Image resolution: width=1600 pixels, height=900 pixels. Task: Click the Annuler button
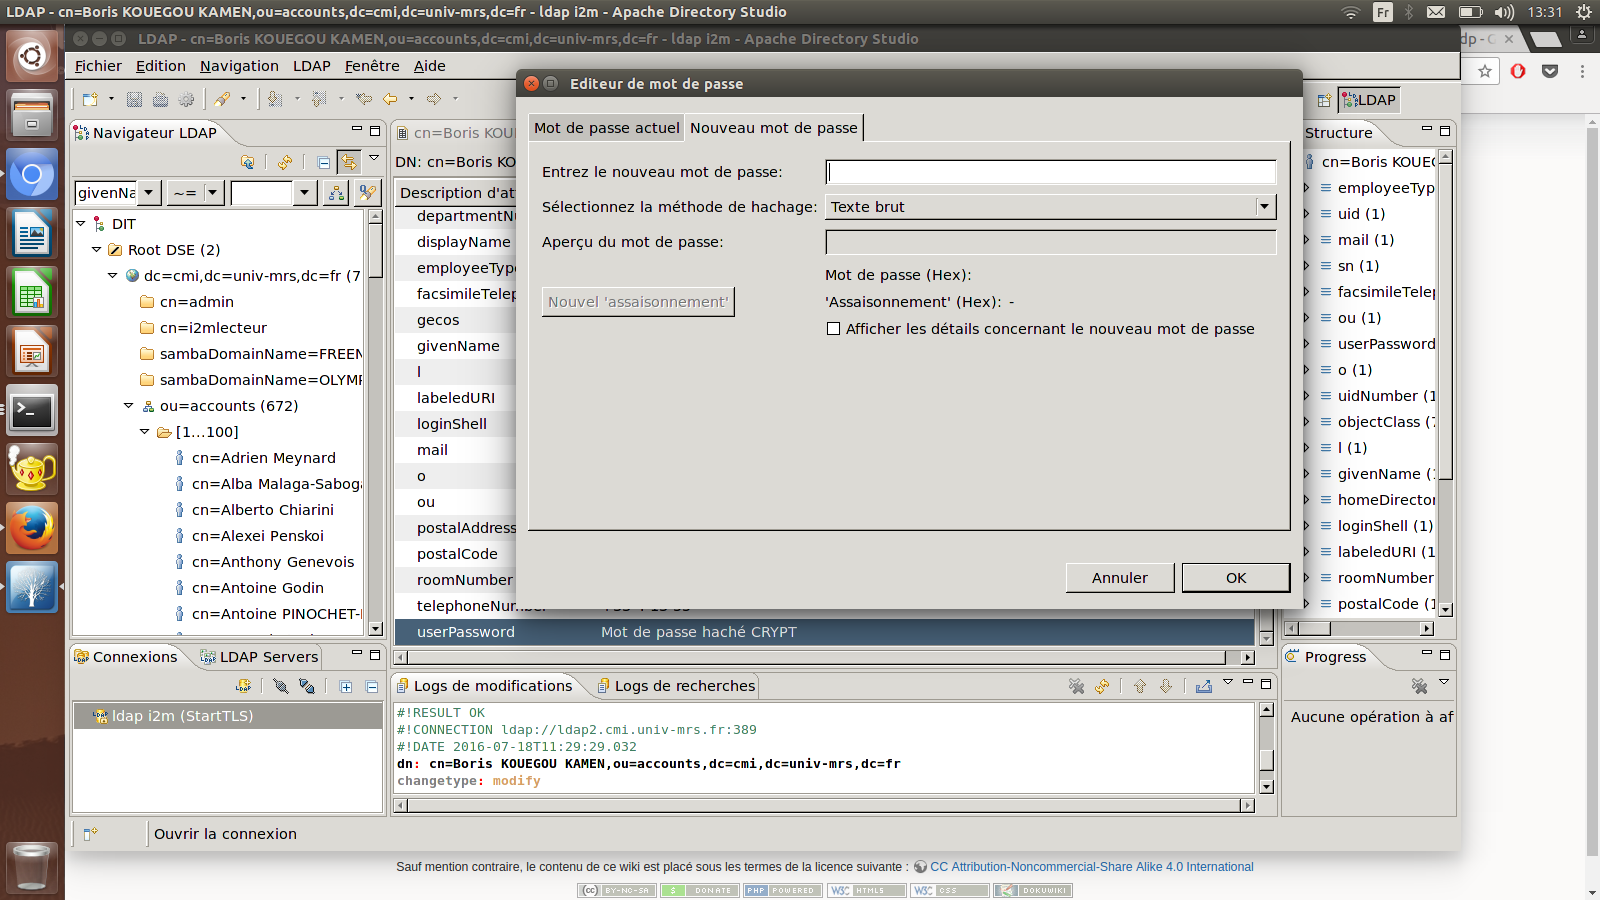tap(1119, 578)
